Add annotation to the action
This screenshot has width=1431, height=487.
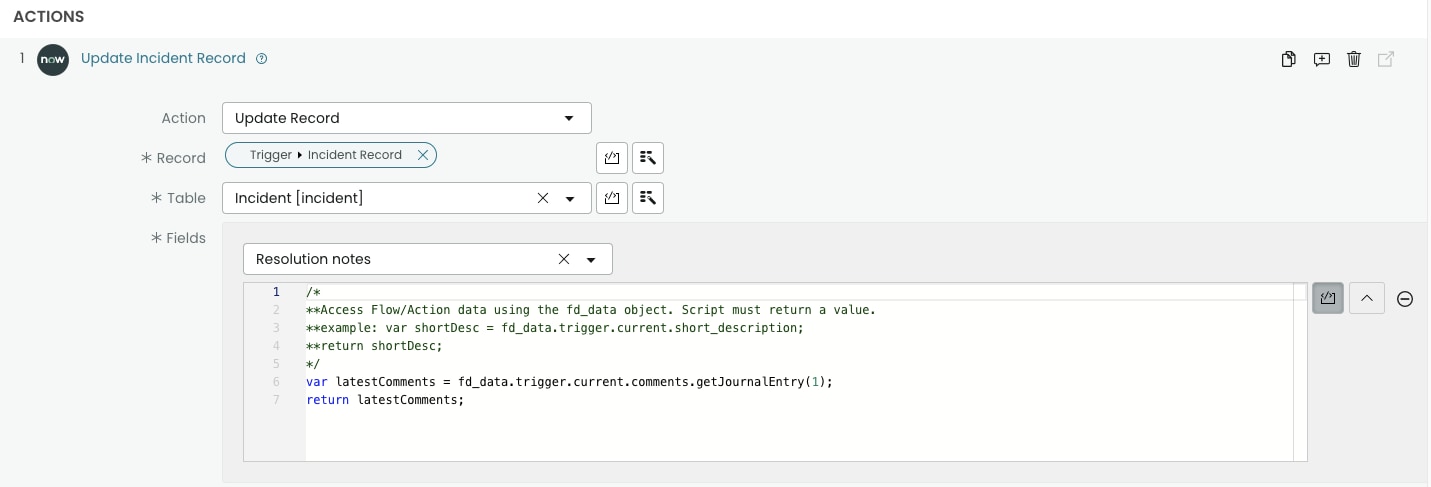point(1322,59)
